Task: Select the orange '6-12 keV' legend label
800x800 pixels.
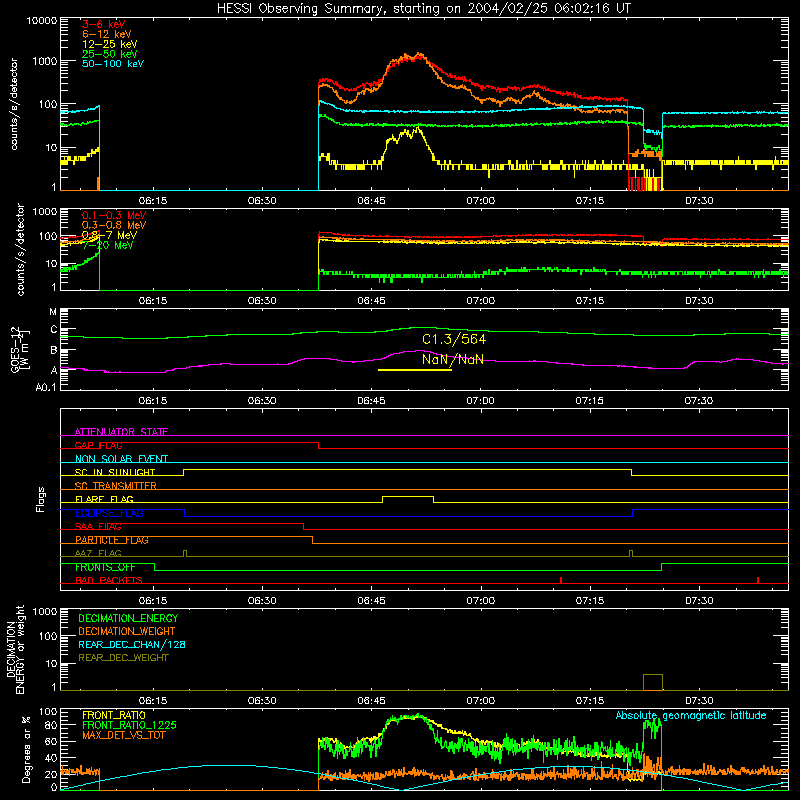Action: pyautogui.click(x=107, y=34)
